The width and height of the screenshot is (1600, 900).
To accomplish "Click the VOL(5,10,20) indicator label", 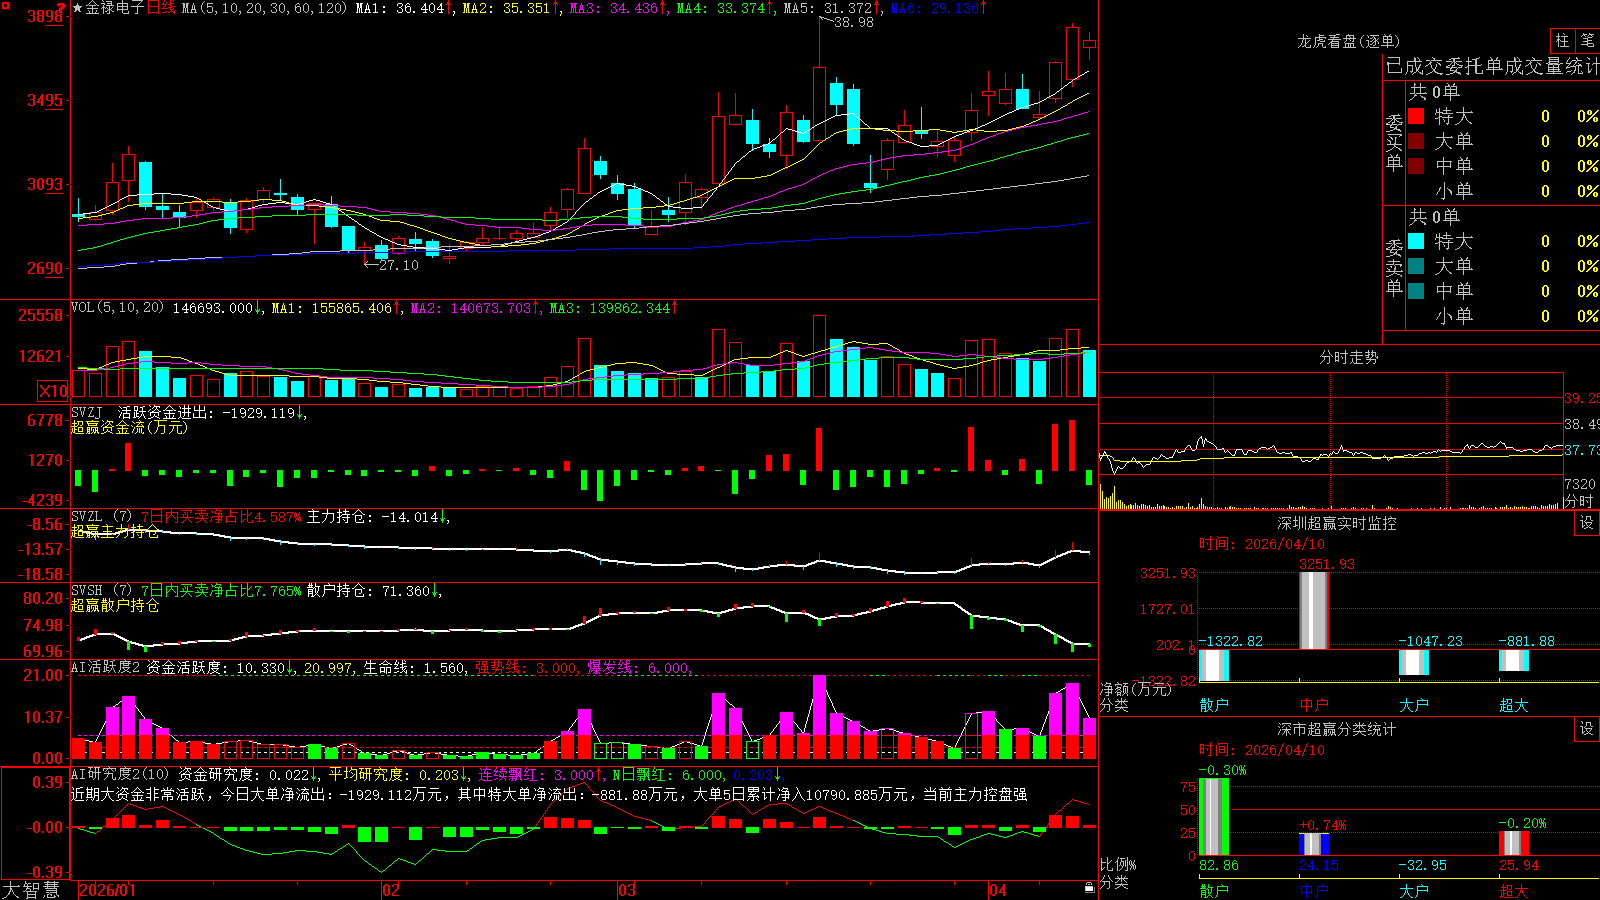I will [x=117, y=307].
